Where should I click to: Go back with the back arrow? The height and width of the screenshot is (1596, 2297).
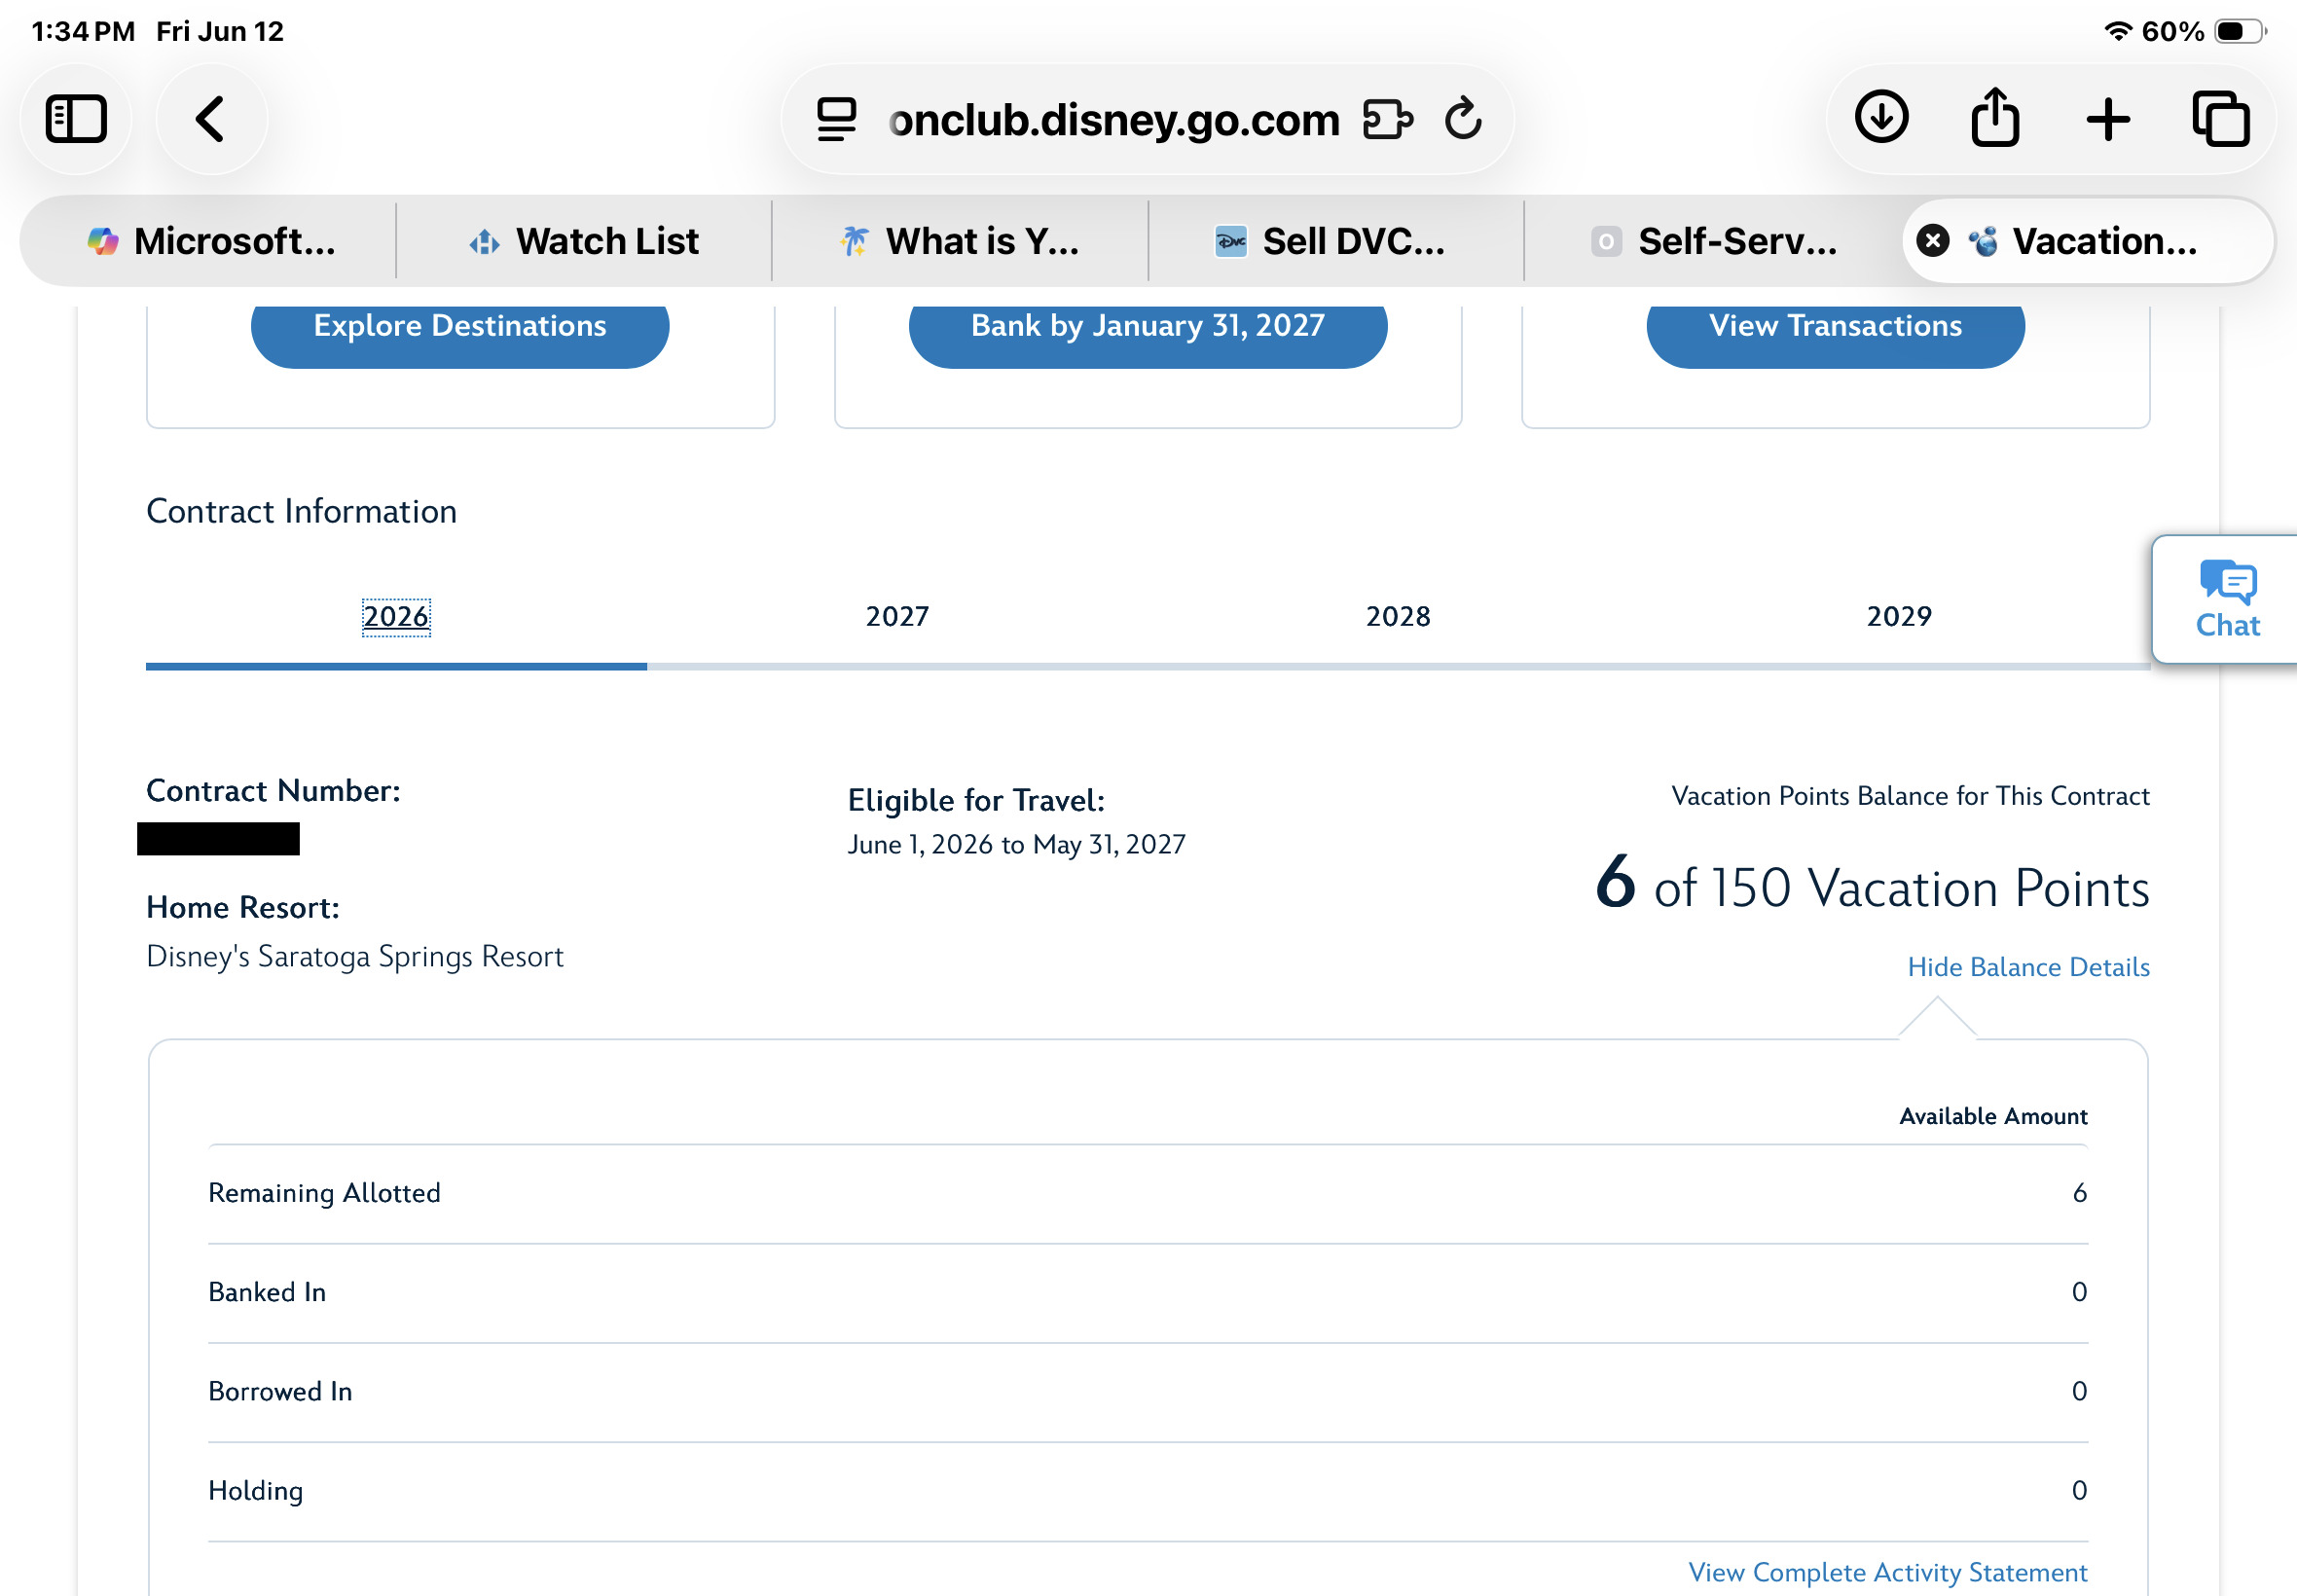210,120
